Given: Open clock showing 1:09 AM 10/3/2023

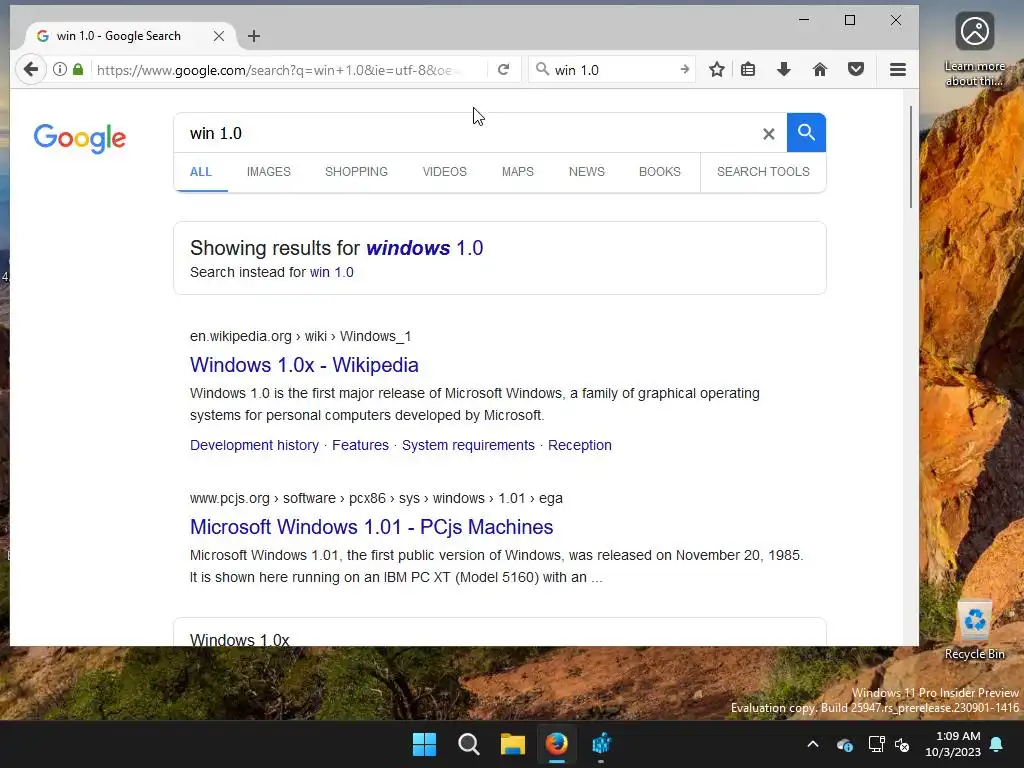Looking at the screenshot, I should pos(953,744).
